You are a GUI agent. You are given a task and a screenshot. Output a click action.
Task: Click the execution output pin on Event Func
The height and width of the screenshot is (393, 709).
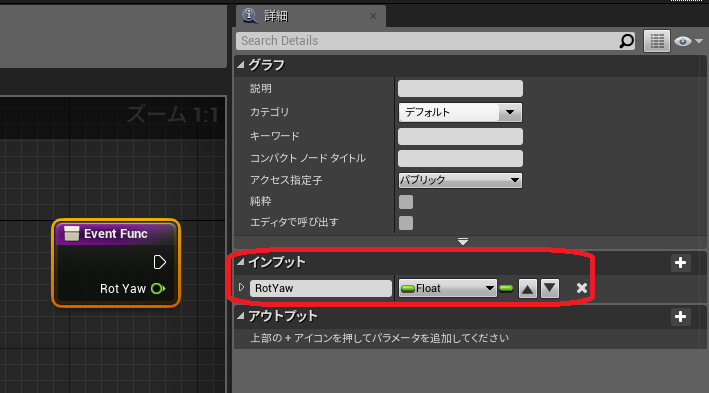point(159,262)
